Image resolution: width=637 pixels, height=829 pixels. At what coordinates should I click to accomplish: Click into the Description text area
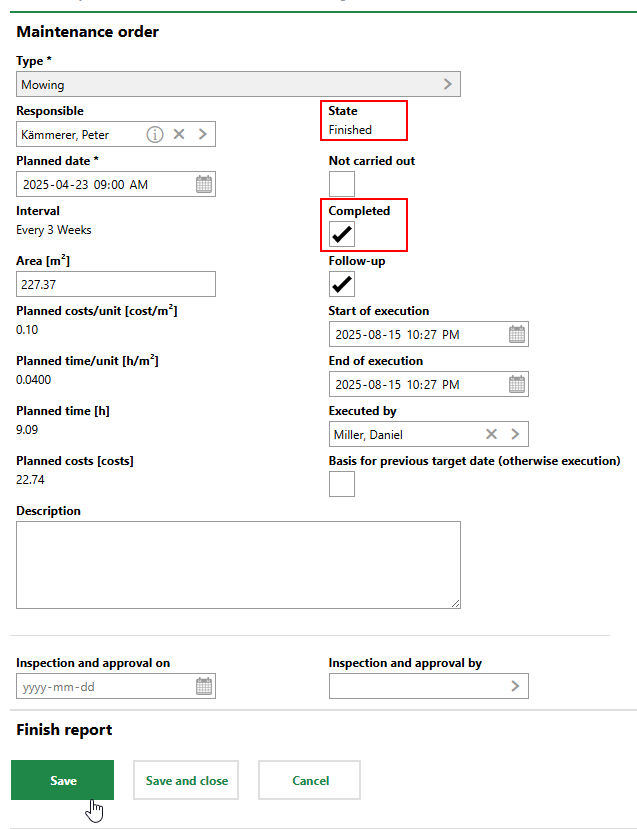[x=238, y=564]
